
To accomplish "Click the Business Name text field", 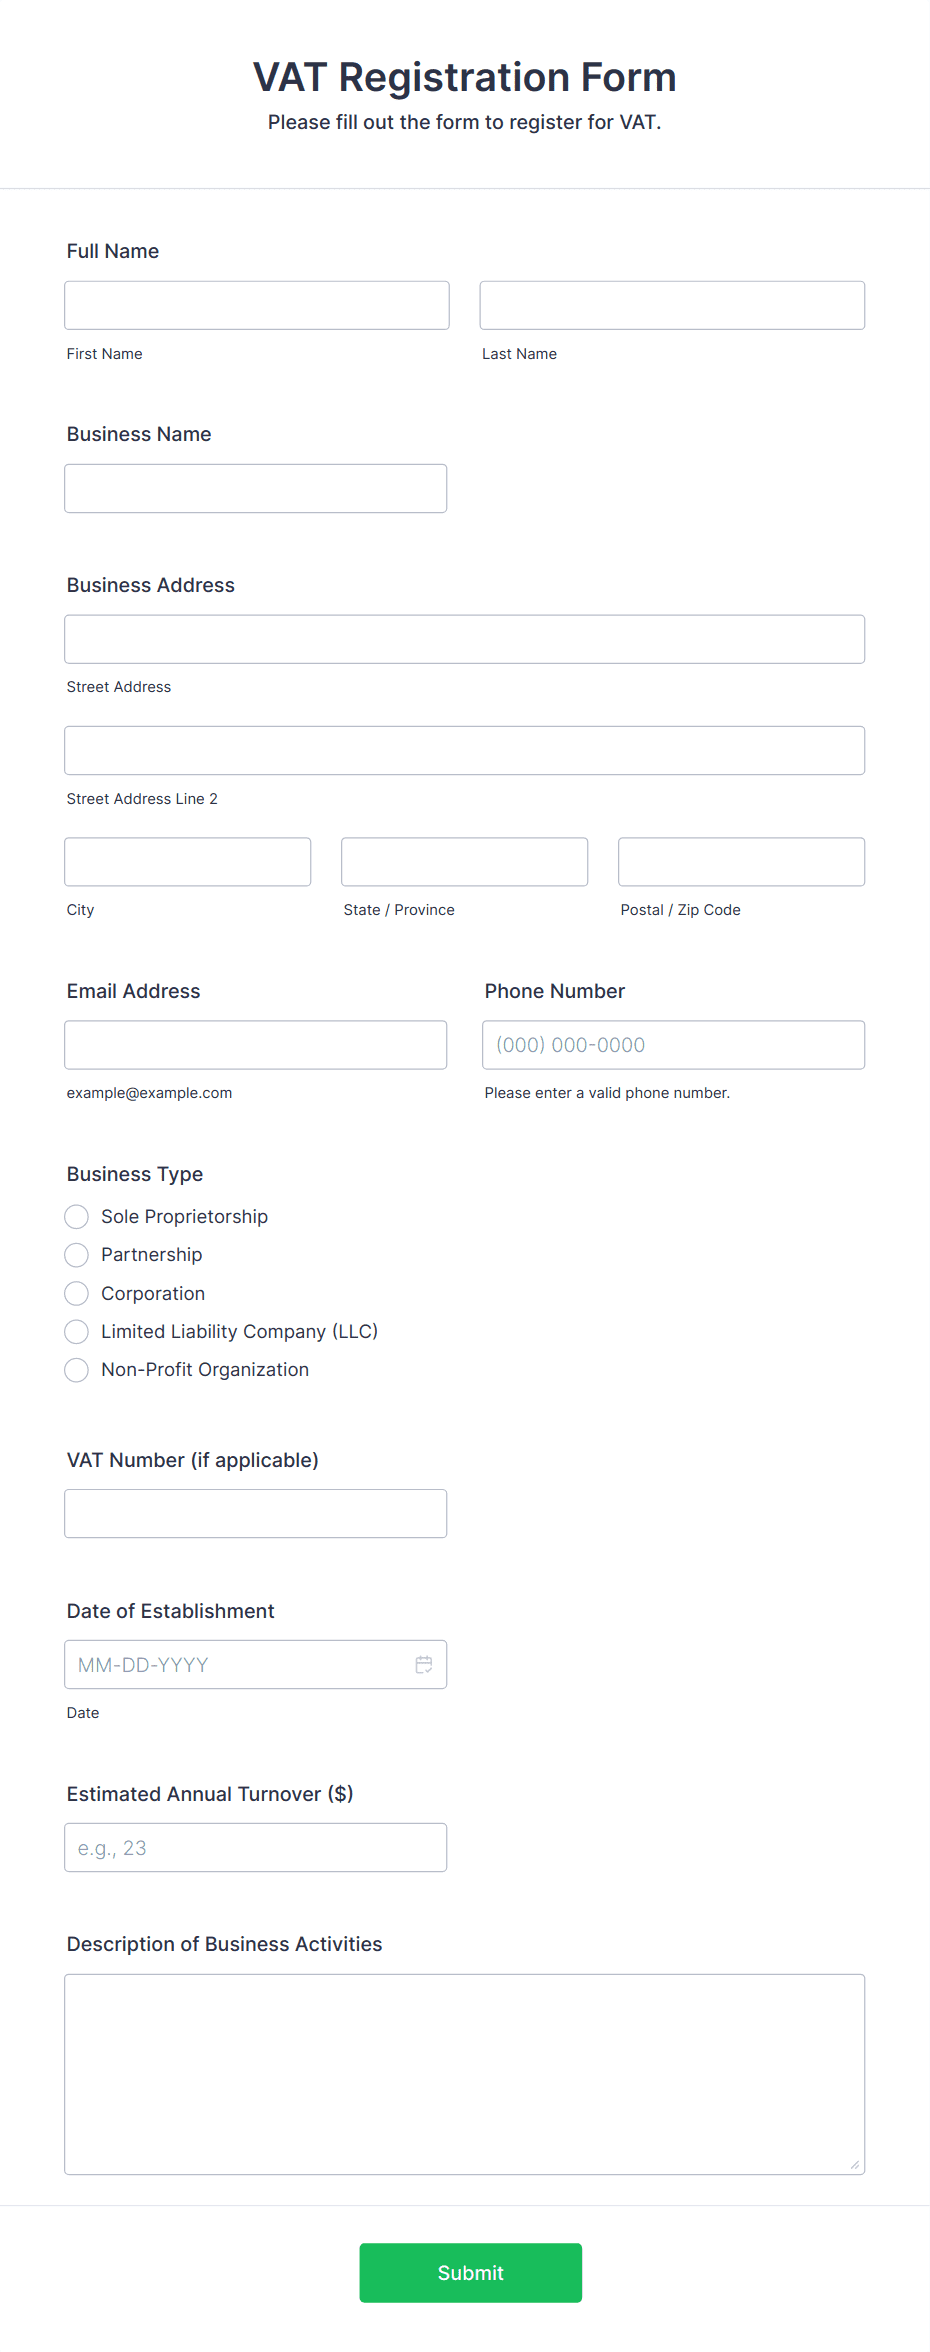I will click(x=255, y=488).
